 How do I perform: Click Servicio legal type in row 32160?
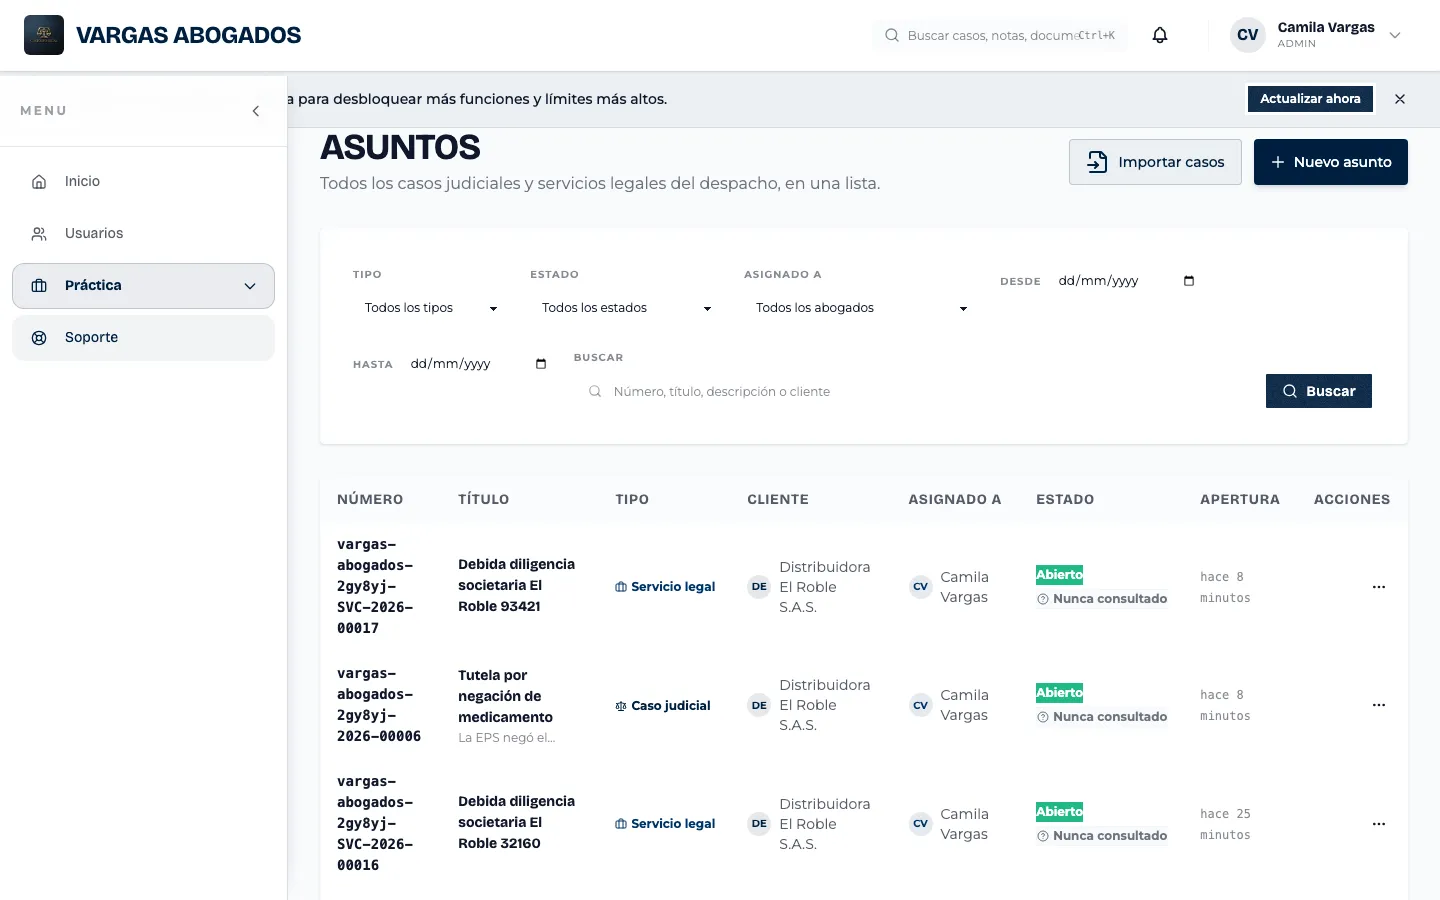coord(665,824)
